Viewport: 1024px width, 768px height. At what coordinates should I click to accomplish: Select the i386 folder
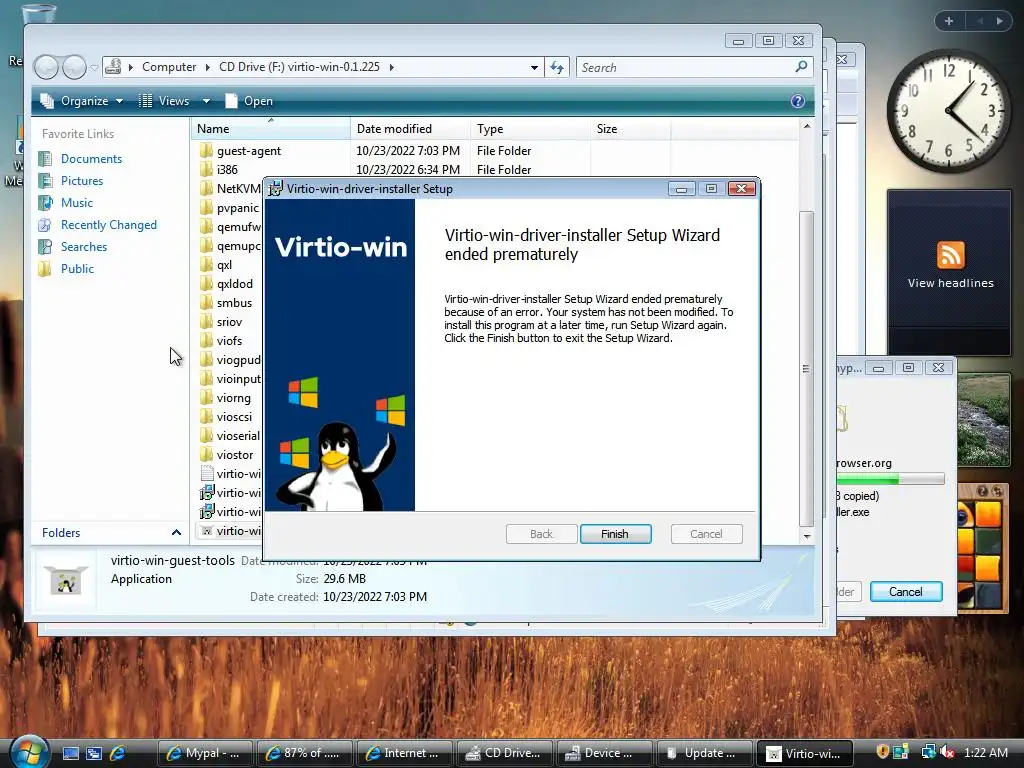click(x=227, y=170)
